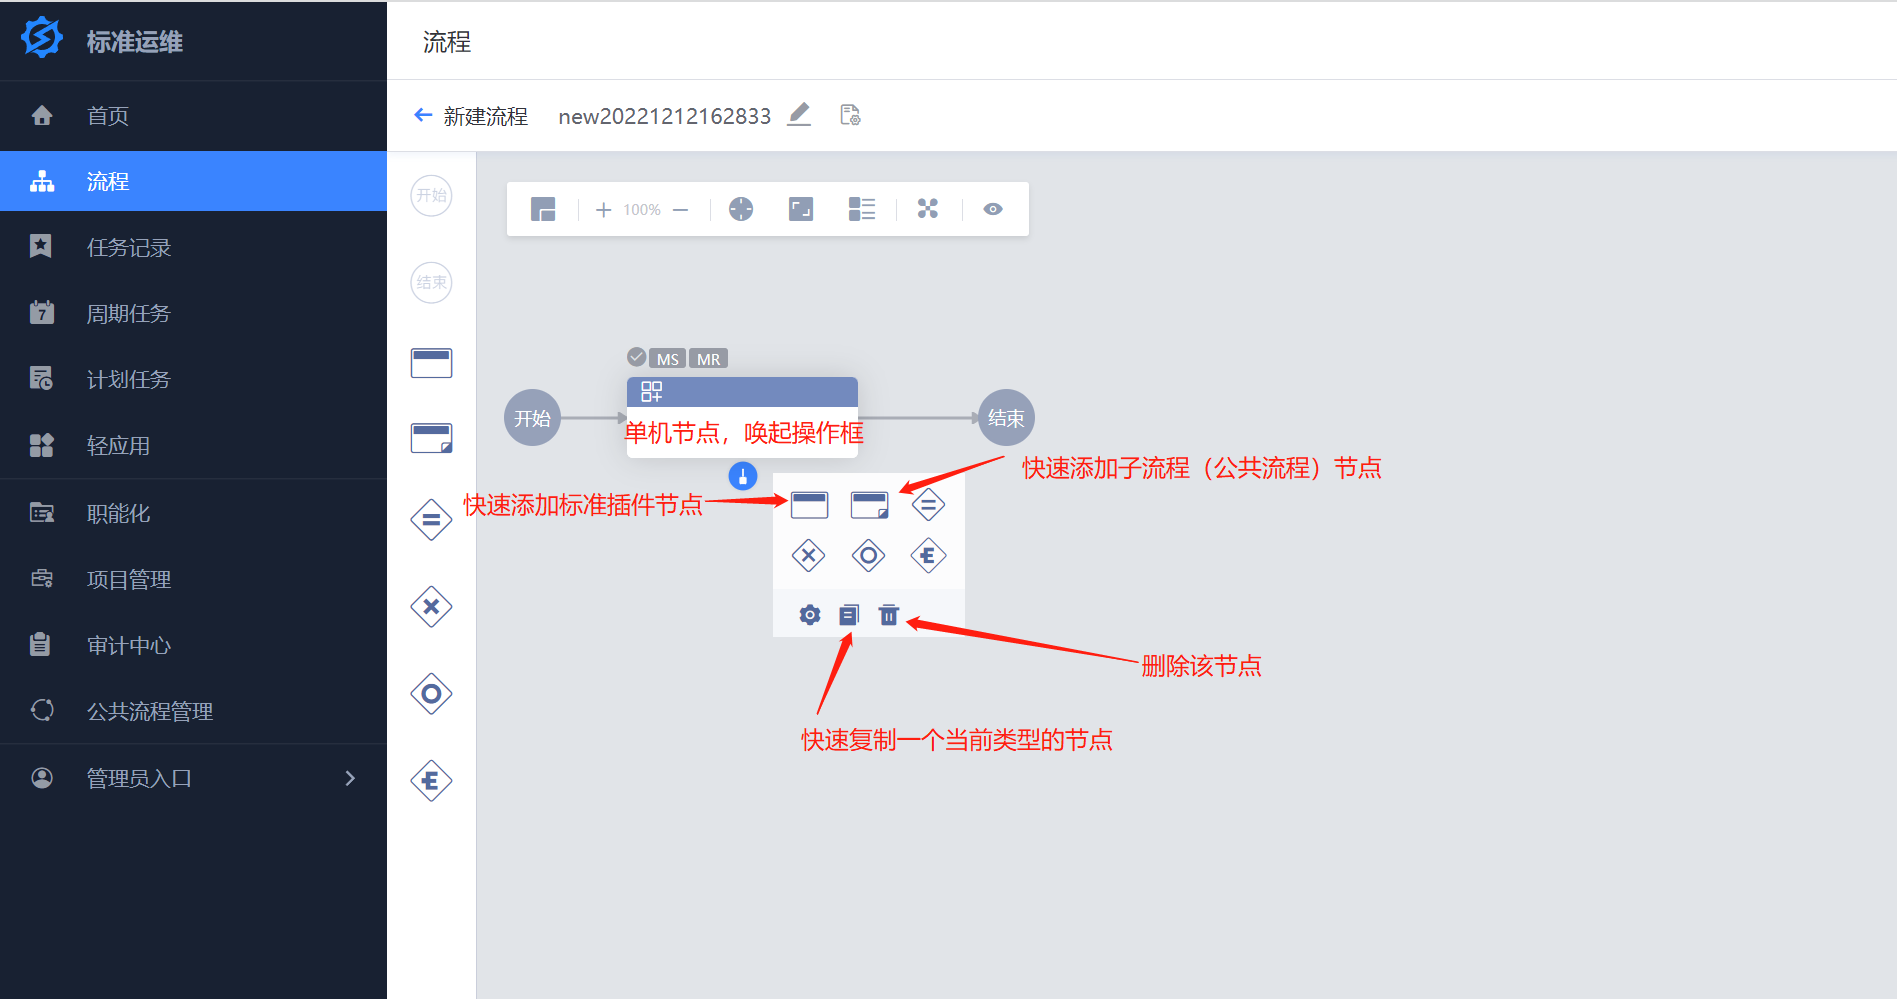Click the converge gateway circle icon in the popup
The height and width of the screenshot is (999, 1897).
(x=868, y=555)
